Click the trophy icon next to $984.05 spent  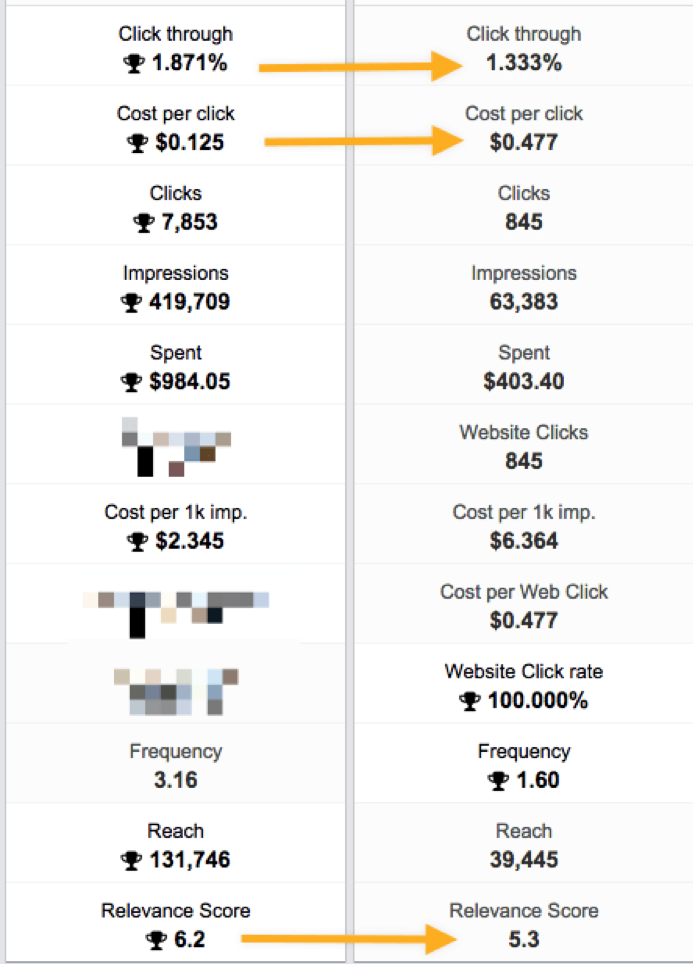click(x=130, y=382)
